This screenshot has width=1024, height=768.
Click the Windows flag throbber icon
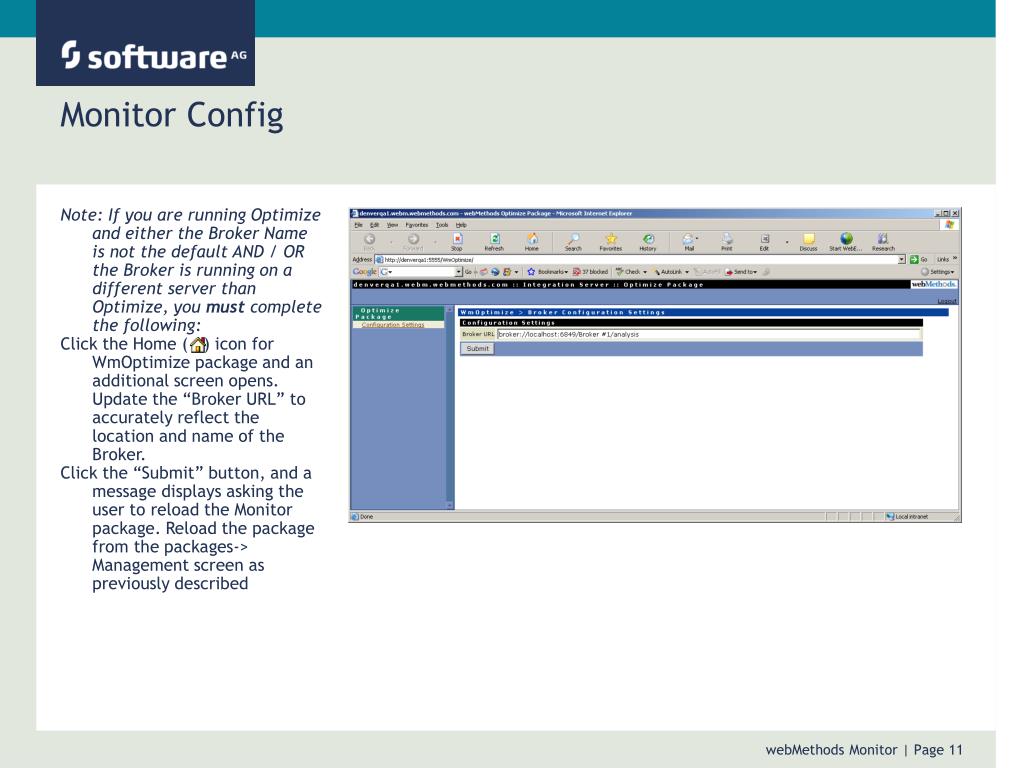(x=950, y=225)
